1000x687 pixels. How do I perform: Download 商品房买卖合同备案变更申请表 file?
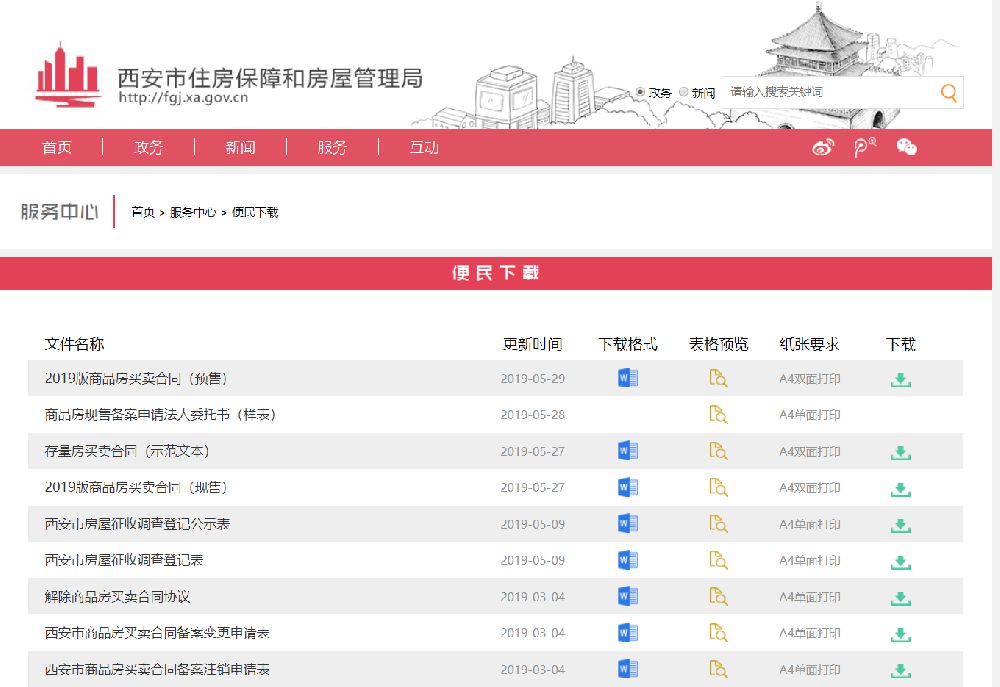click(901, 634)
